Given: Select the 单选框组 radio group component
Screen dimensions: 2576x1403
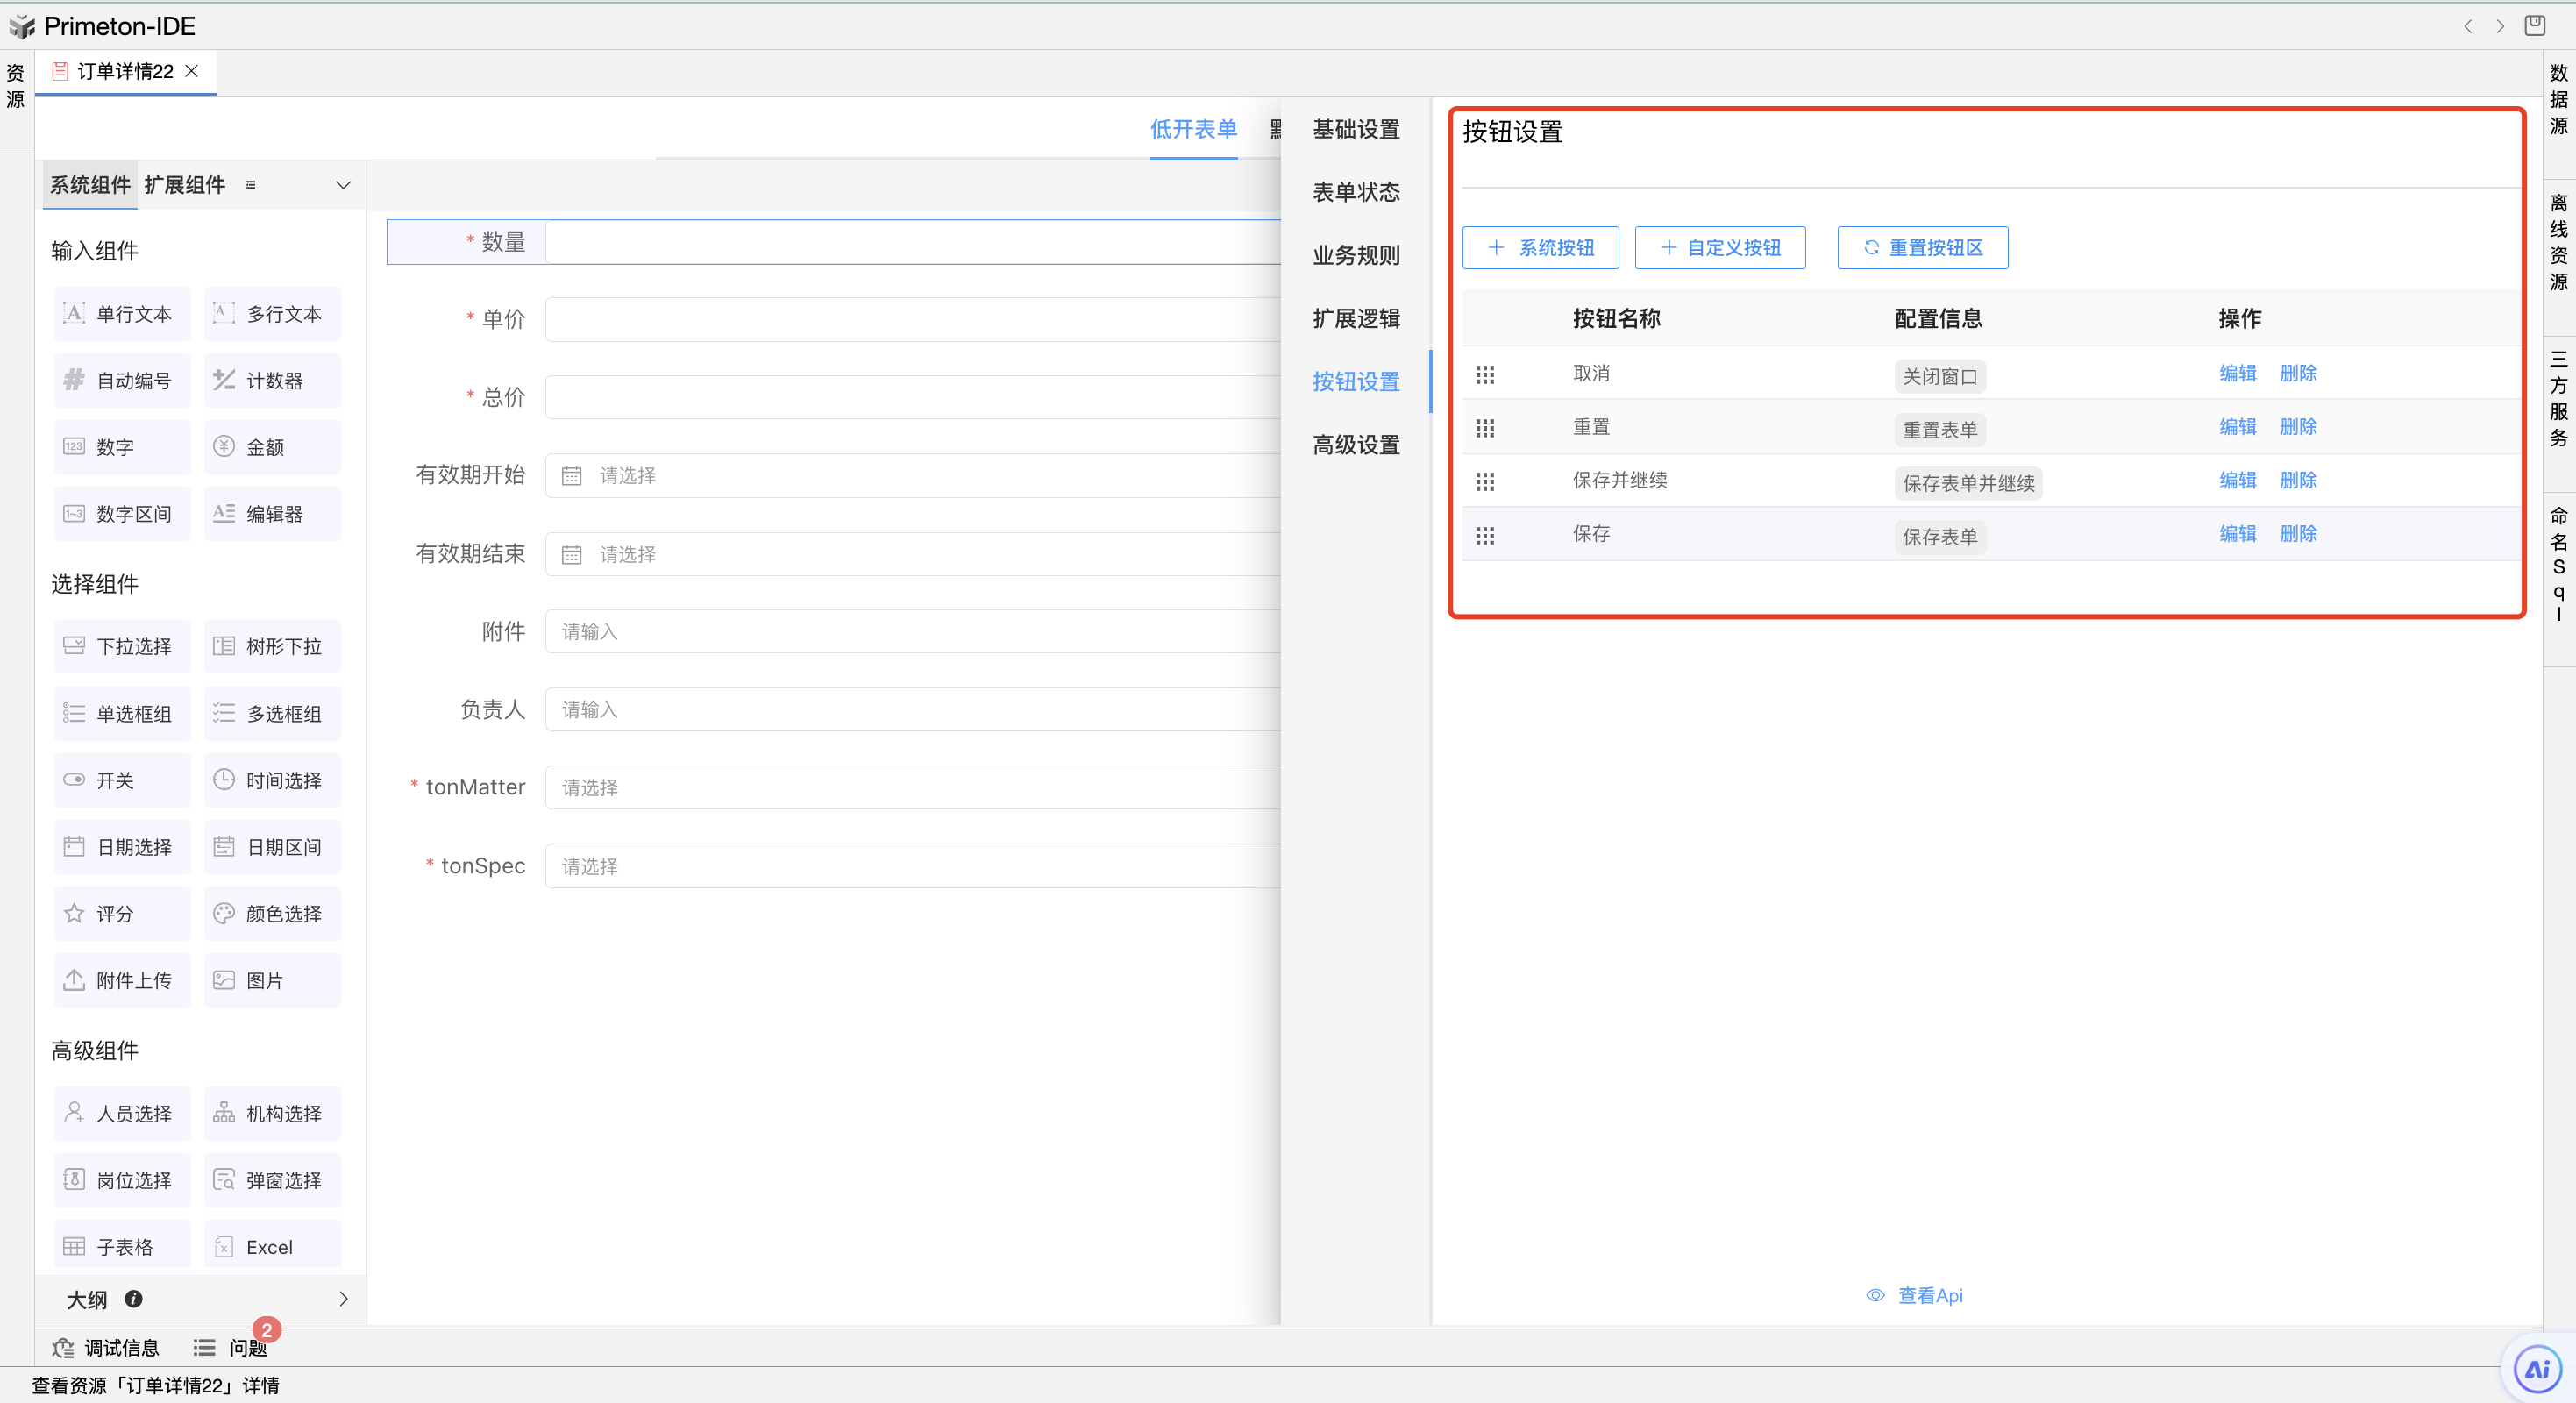Looking at the screenshot, I should coord(121,713).
